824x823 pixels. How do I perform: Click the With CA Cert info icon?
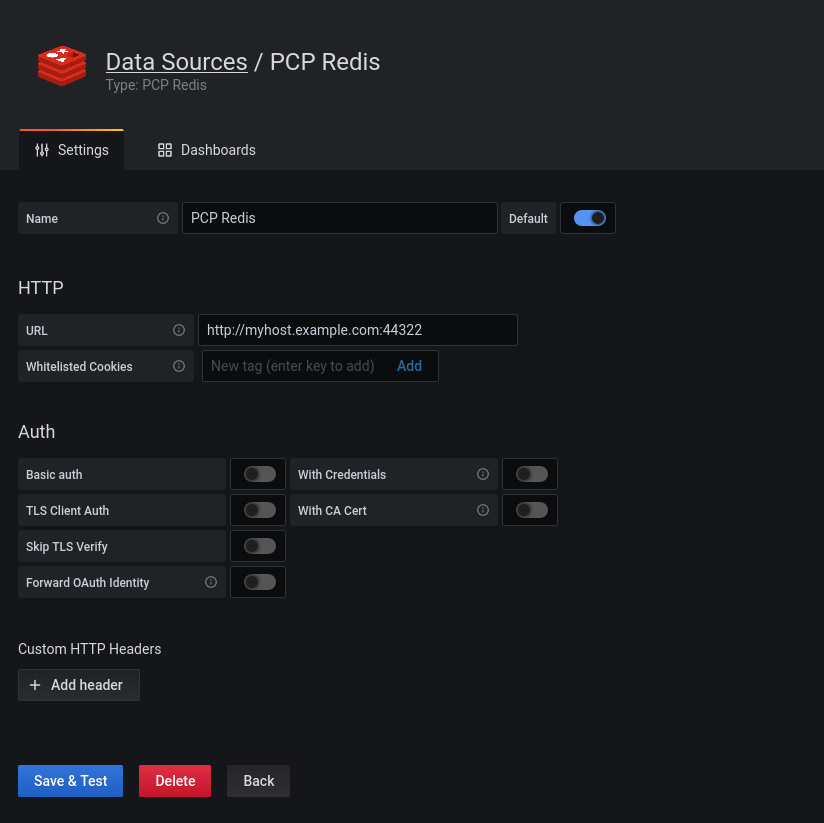point(483,510)
